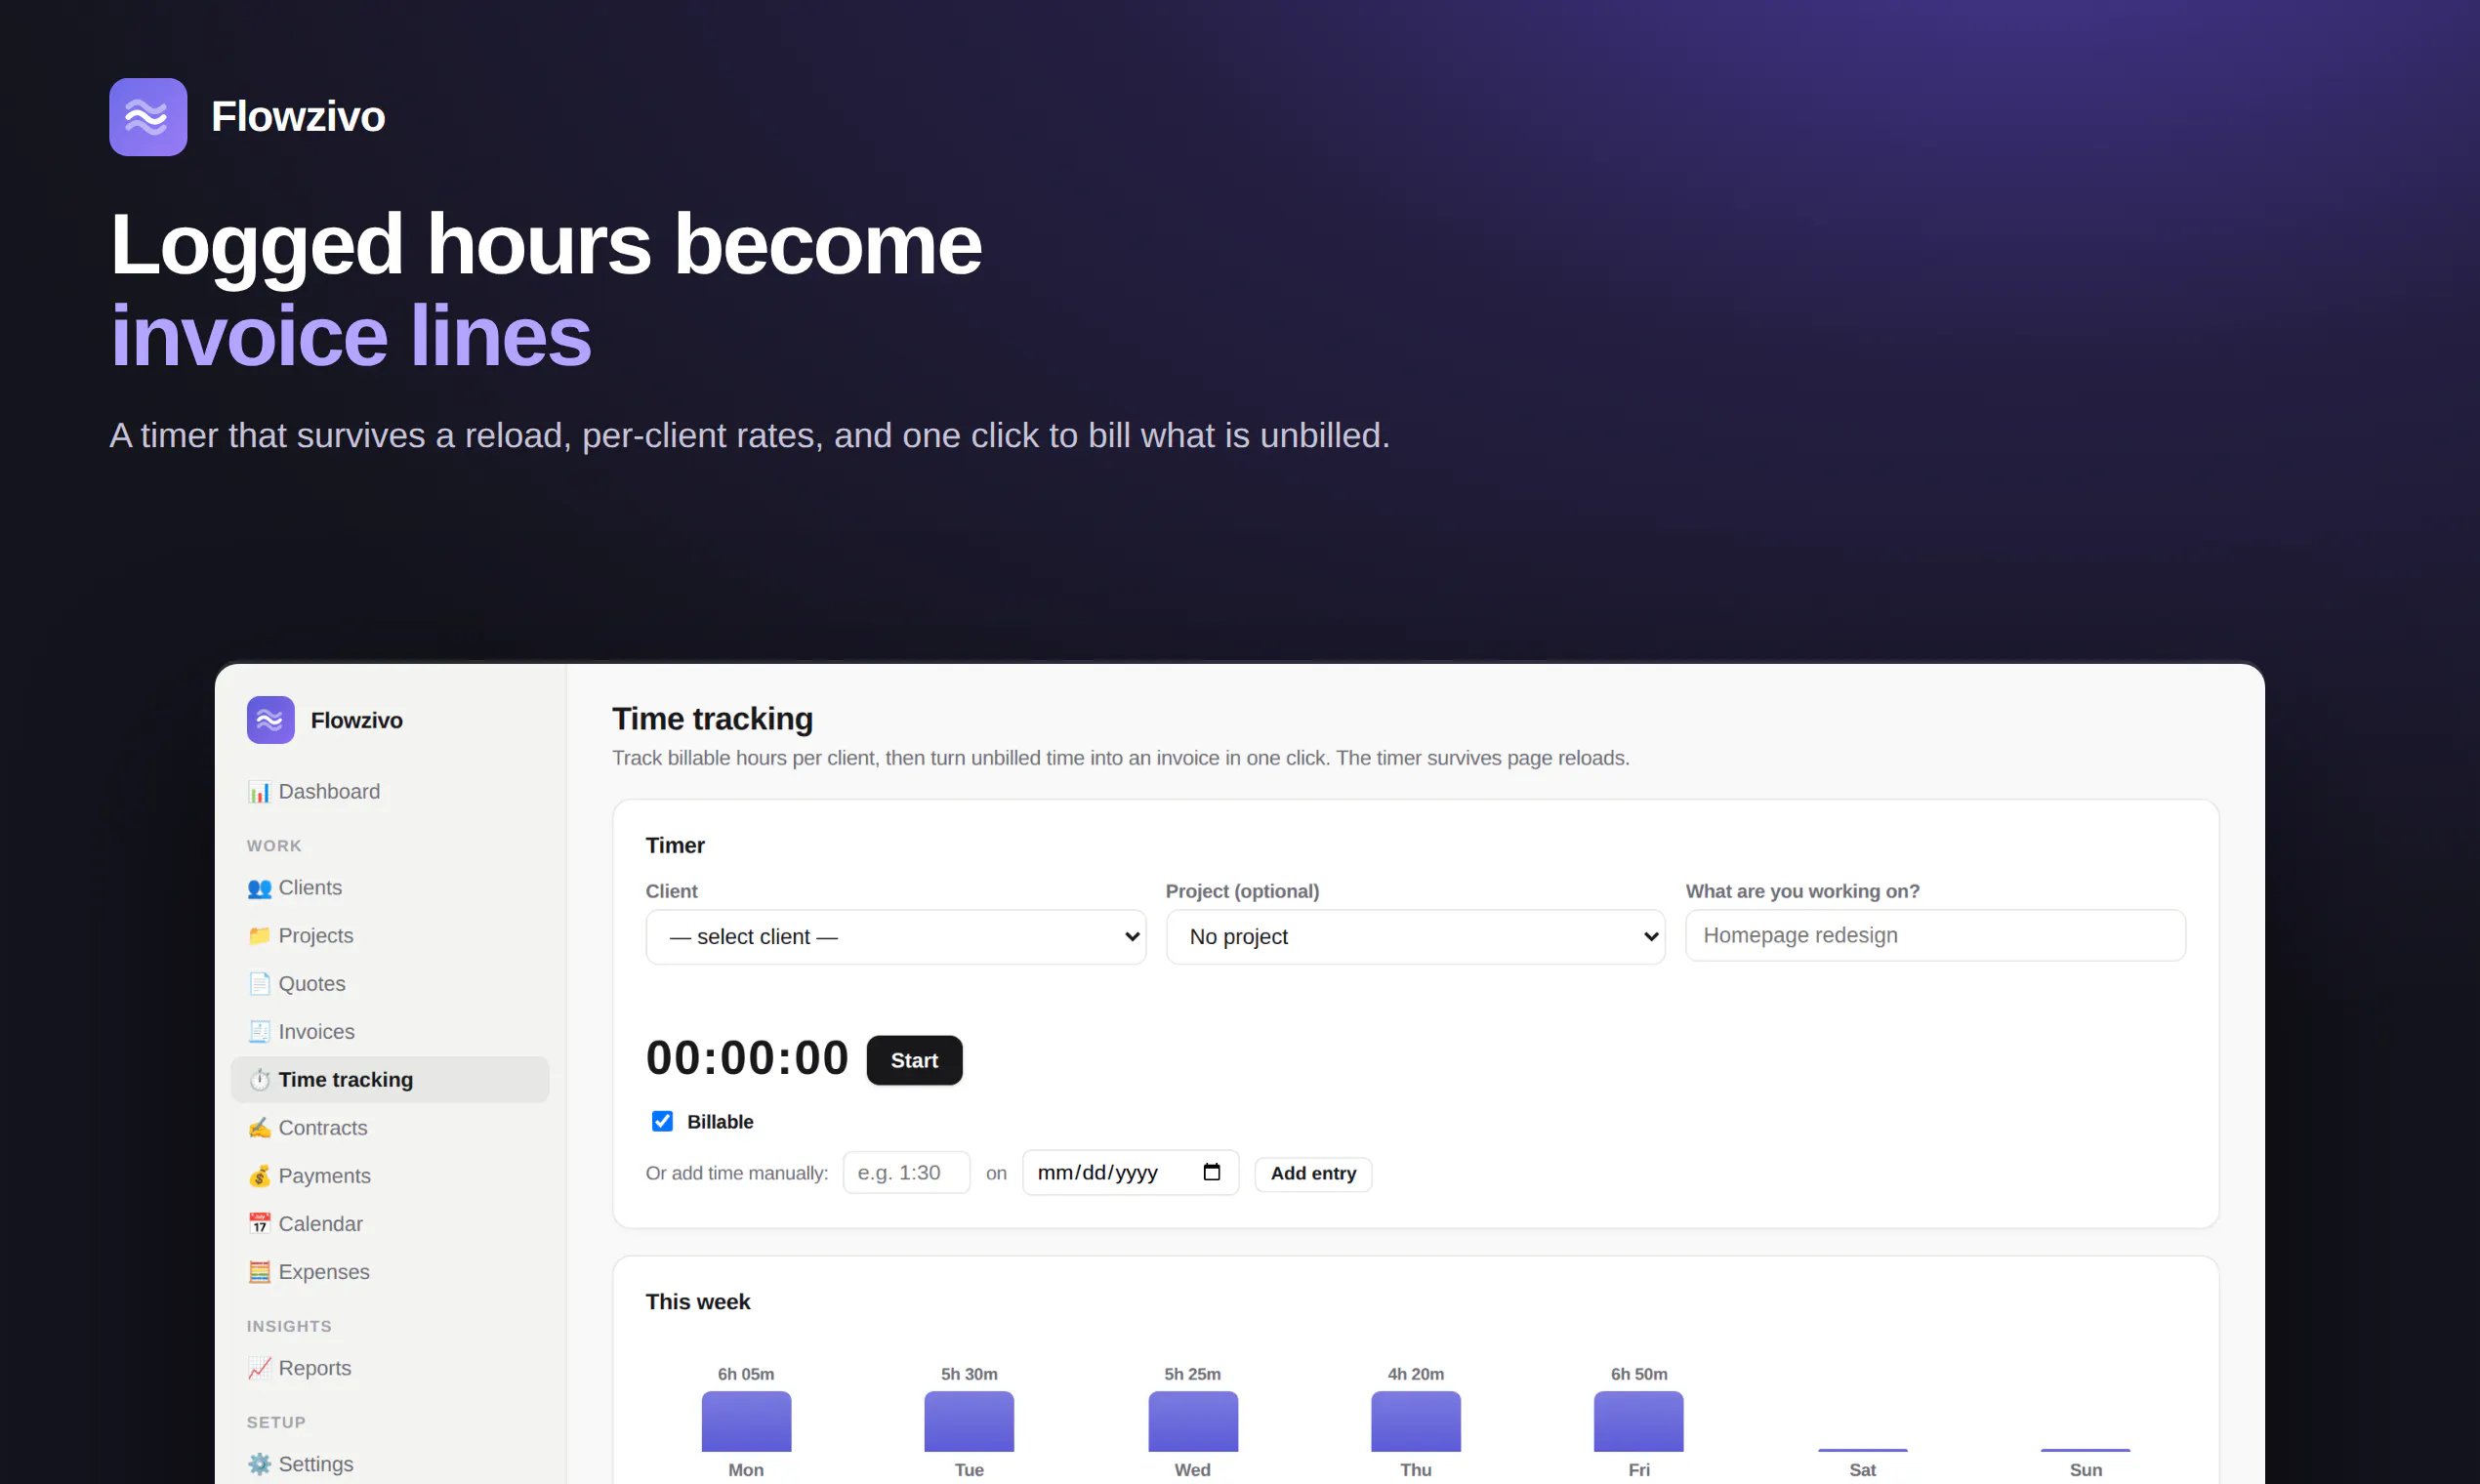Viewport: 2480px width, 1484px height.
Task: Click the small Flowzivo logo in the sidebar
Action: point(270,720)
